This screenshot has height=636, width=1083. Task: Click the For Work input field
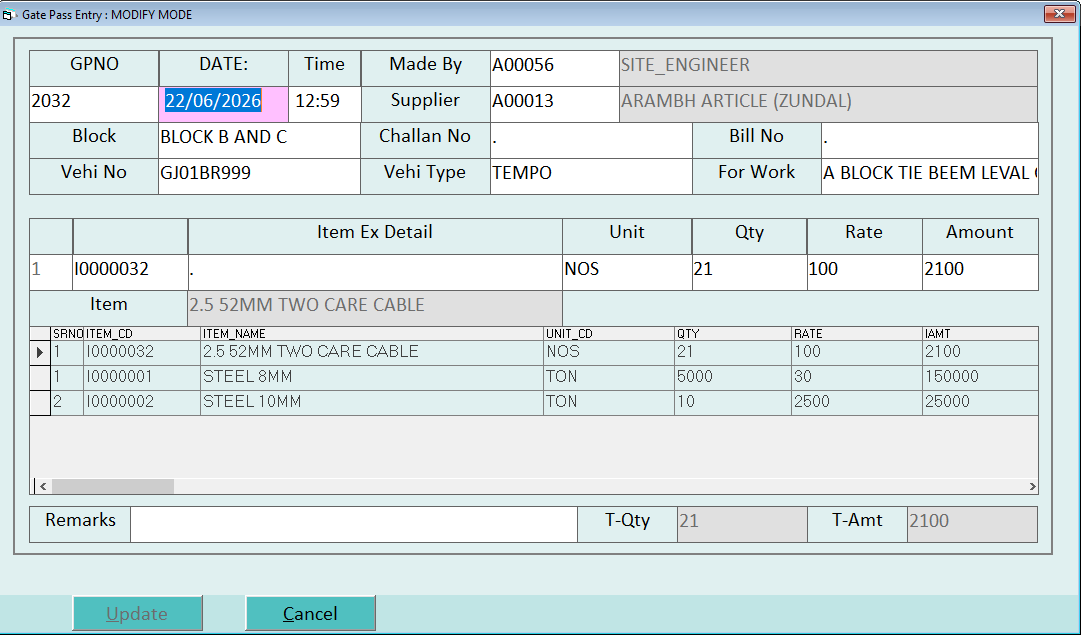(x=930, y=176)
